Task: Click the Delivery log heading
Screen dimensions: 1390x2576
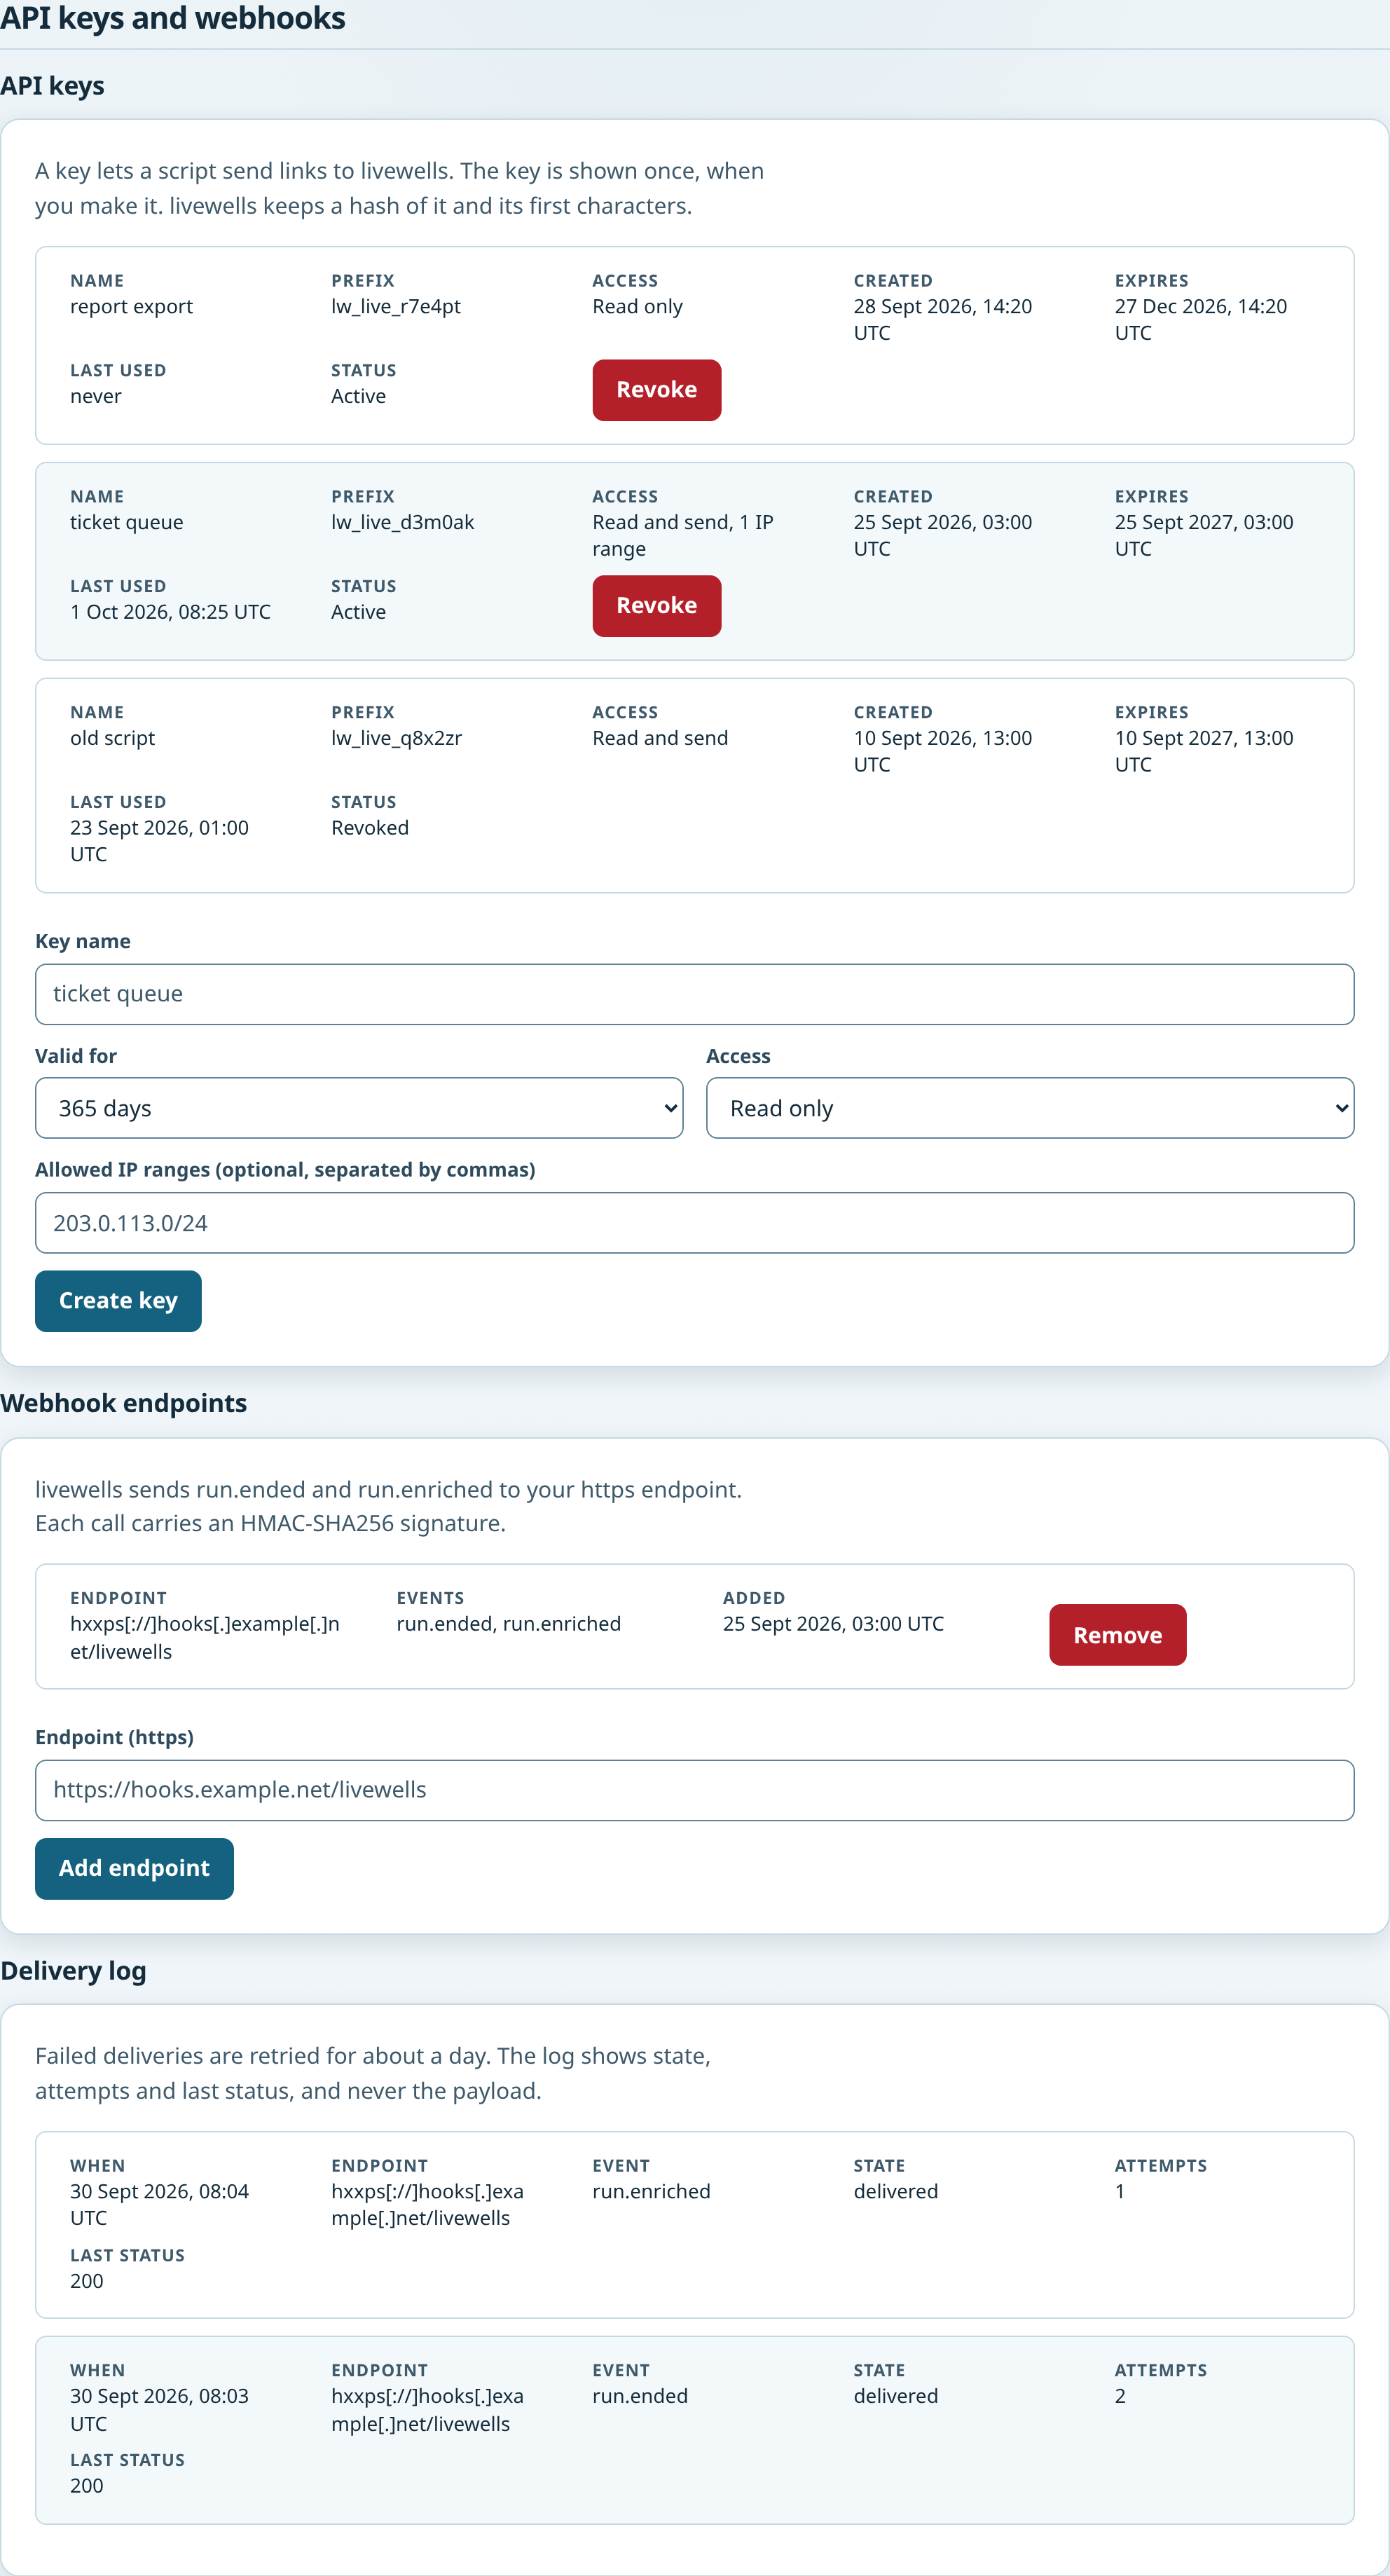Action: (x=74, y=1971)
